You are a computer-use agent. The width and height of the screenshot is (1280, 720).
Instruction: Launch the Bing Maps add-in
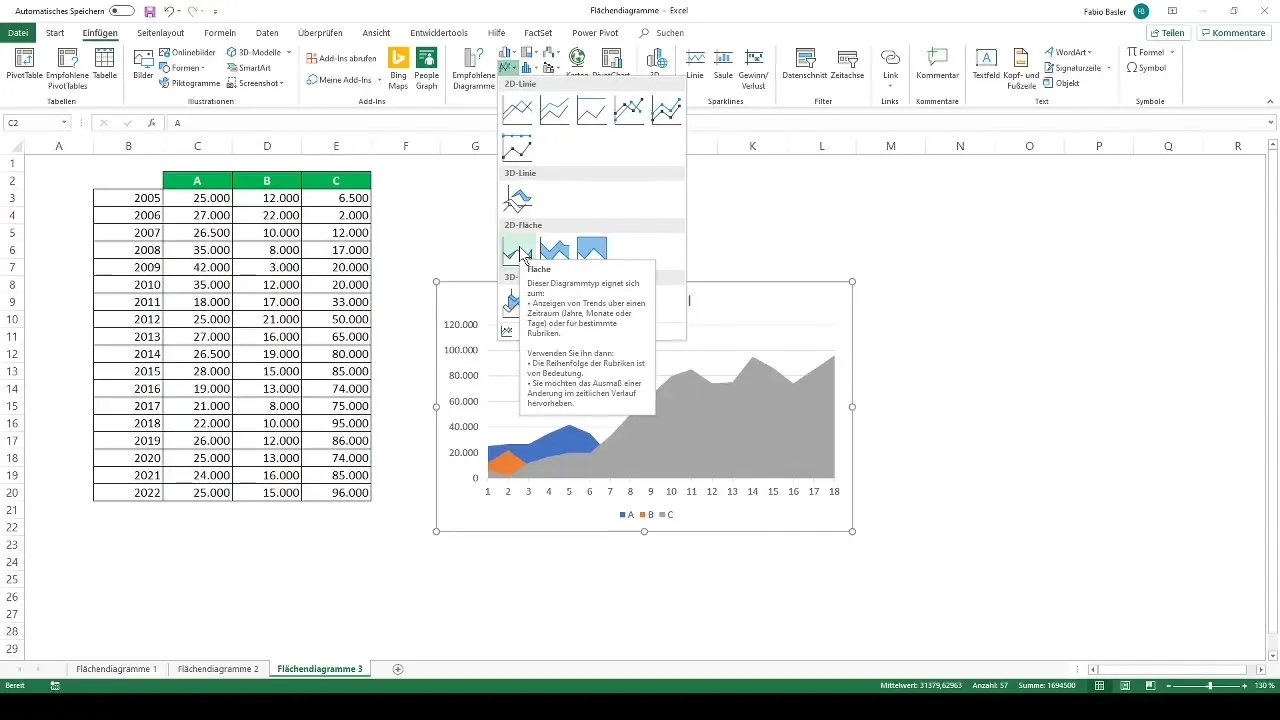tap(399, 68)
